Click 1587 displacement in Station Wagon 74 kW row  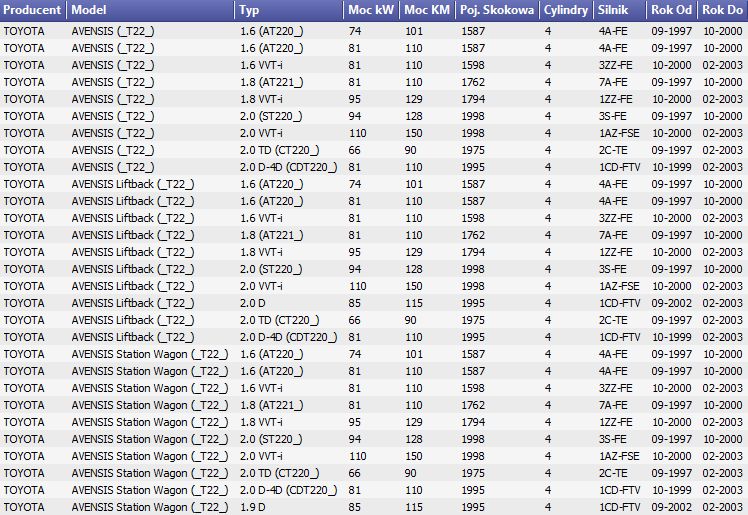coord(473,354)
